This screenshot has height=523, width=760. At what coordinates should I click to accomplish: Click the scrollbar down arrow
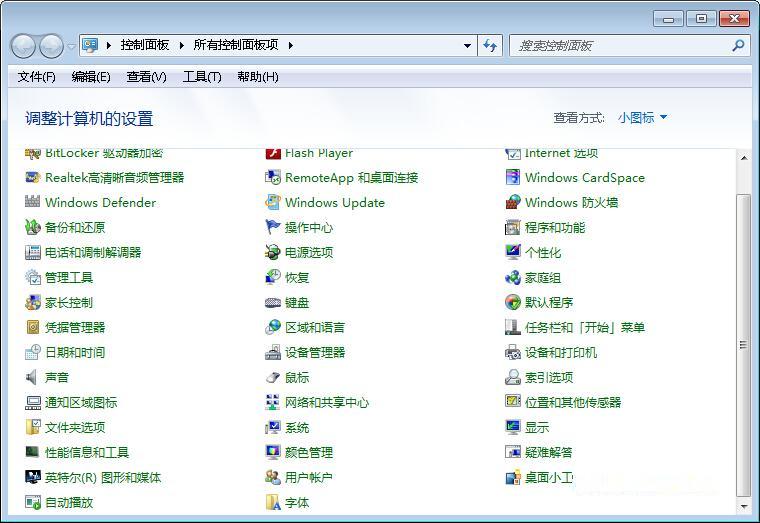click(744, 507)
